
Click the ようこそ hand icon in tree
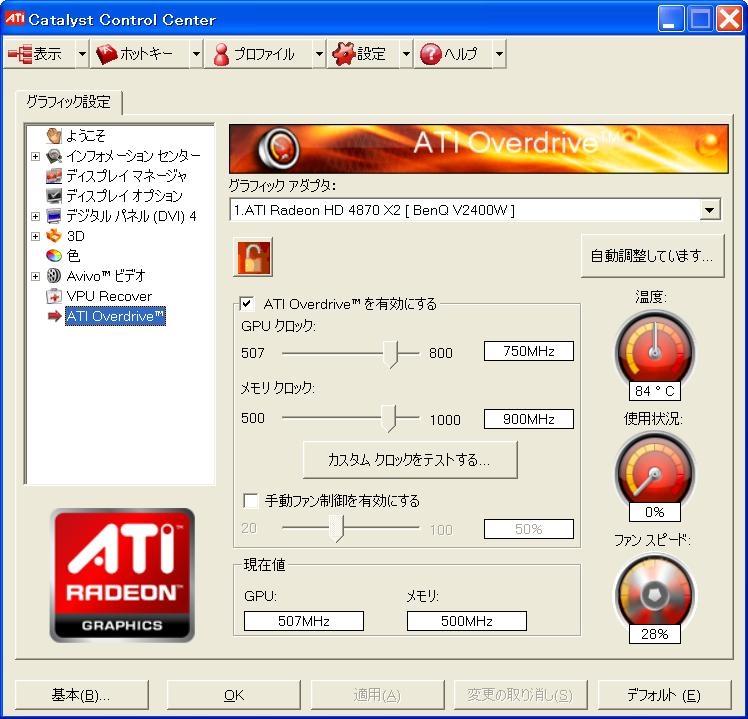pyautogui.click(x=54, y=135)
